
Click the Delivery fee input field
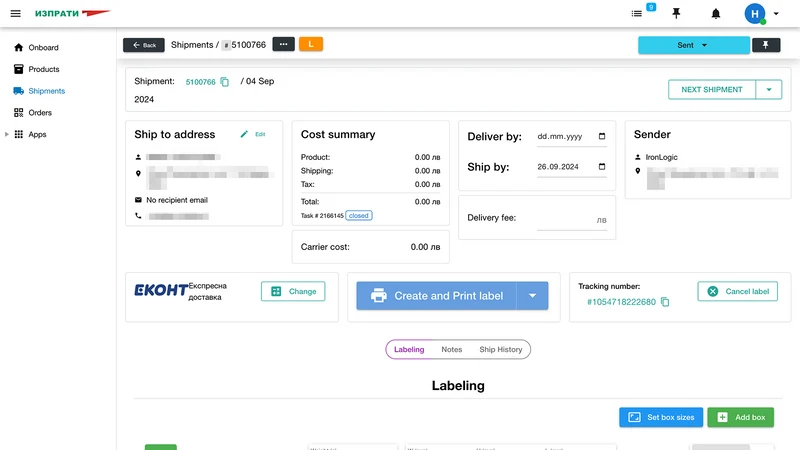(571, 220)
